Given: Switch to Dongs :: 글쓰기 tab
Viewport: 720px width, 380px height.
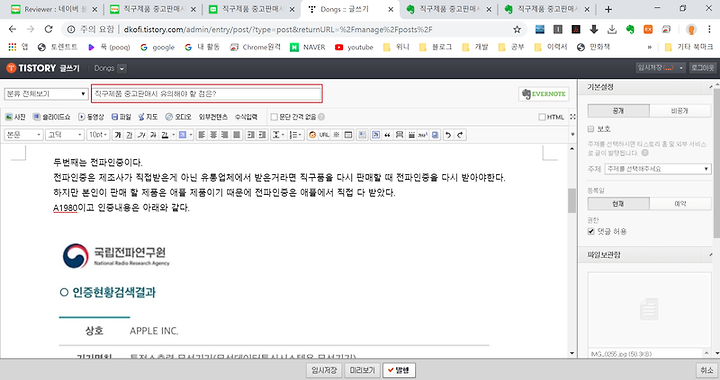Looking at the screenshot, I should [350, 9].
